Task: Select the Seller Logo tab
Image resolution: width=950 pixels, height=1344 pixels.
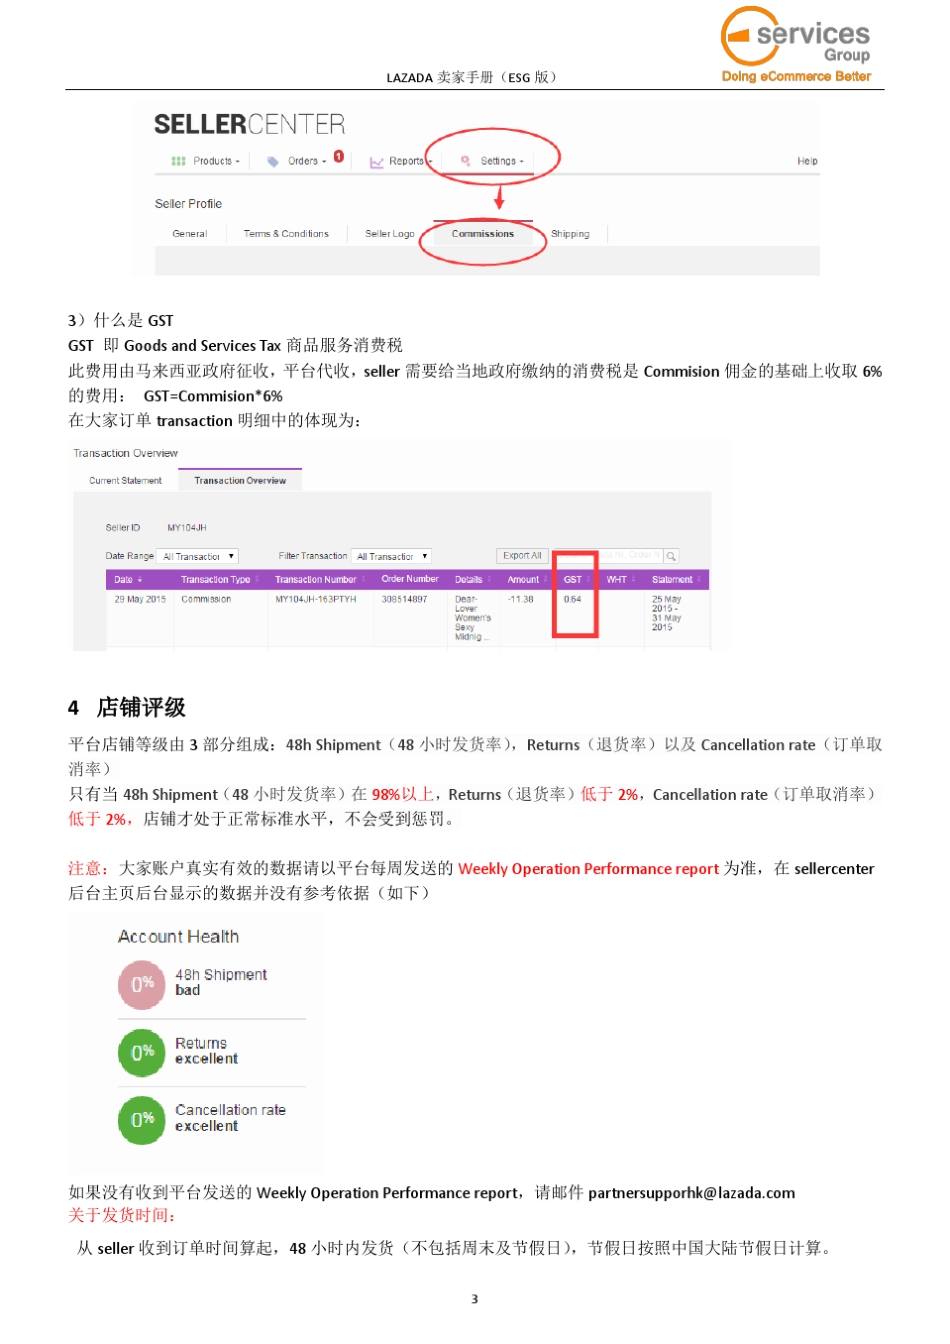Action: point(390,234)
